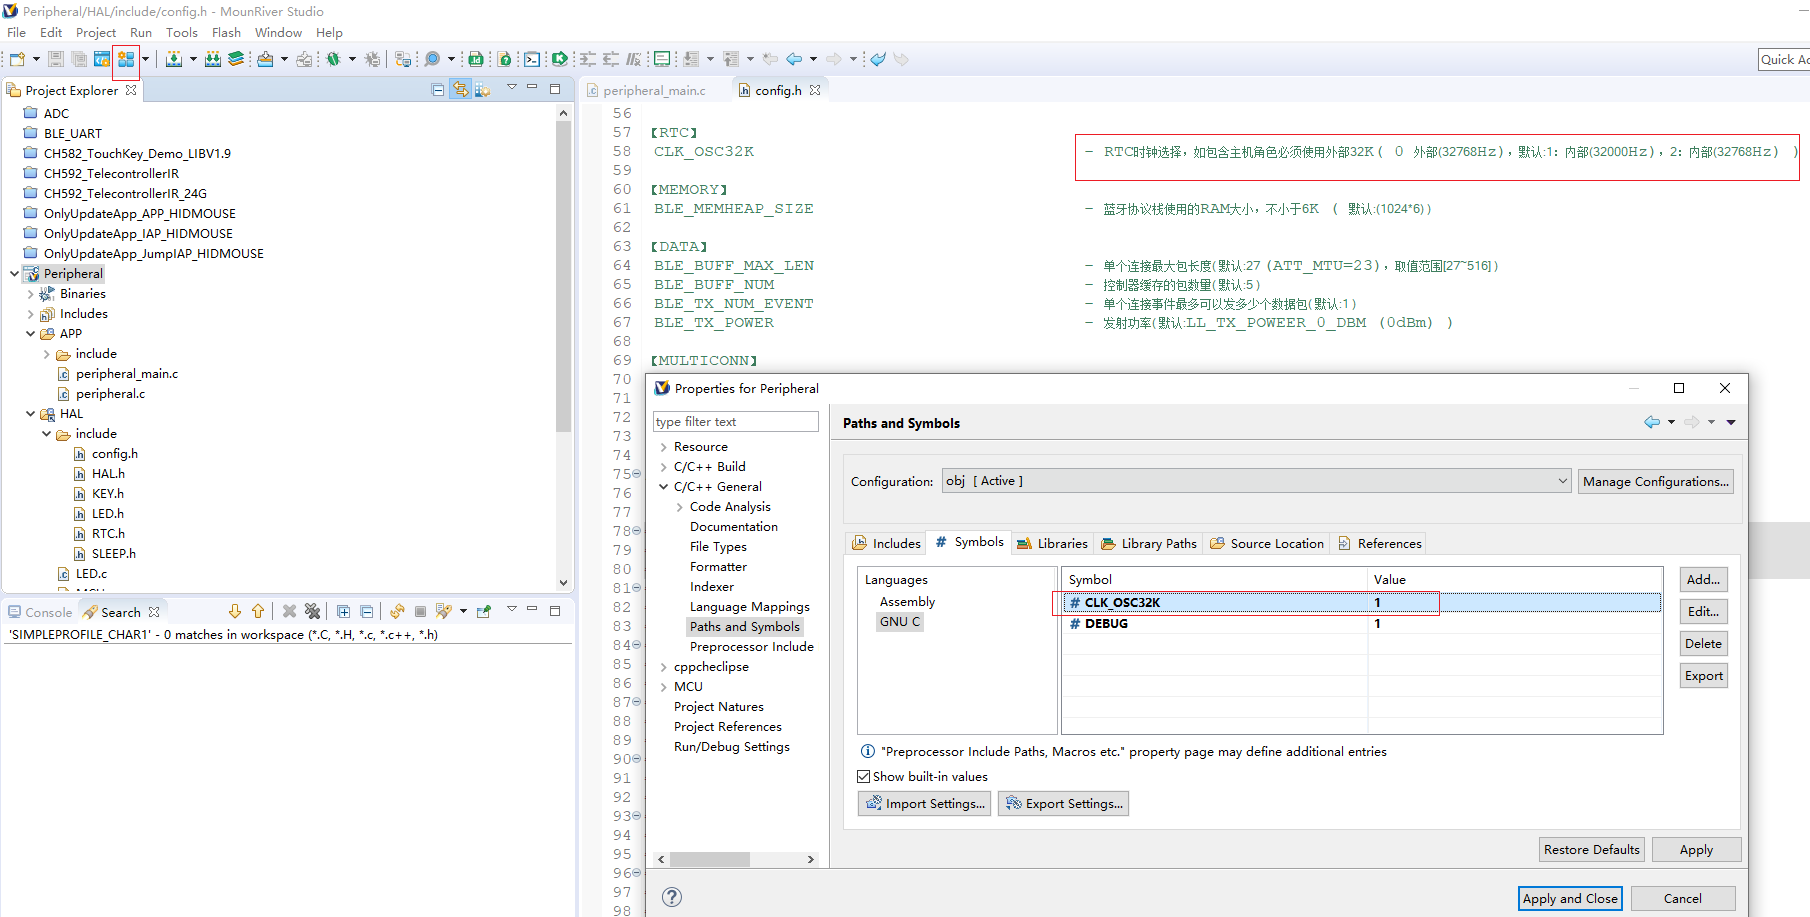Click the properties tree horizontal scrollbar
This screenshot has height=917, width=1810.
(710, 859)
